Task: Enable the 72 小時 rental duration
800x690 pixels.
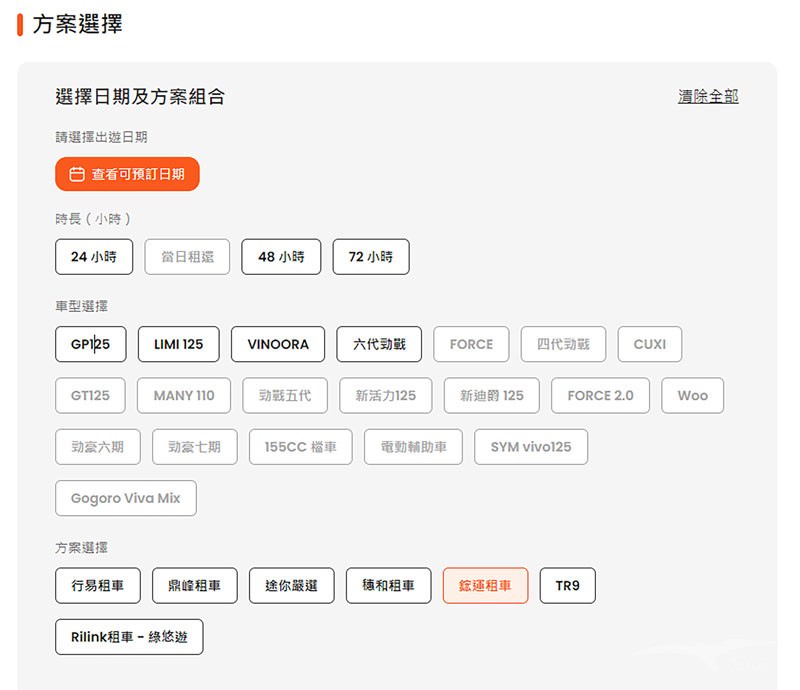Action: [x=371, y=257]
